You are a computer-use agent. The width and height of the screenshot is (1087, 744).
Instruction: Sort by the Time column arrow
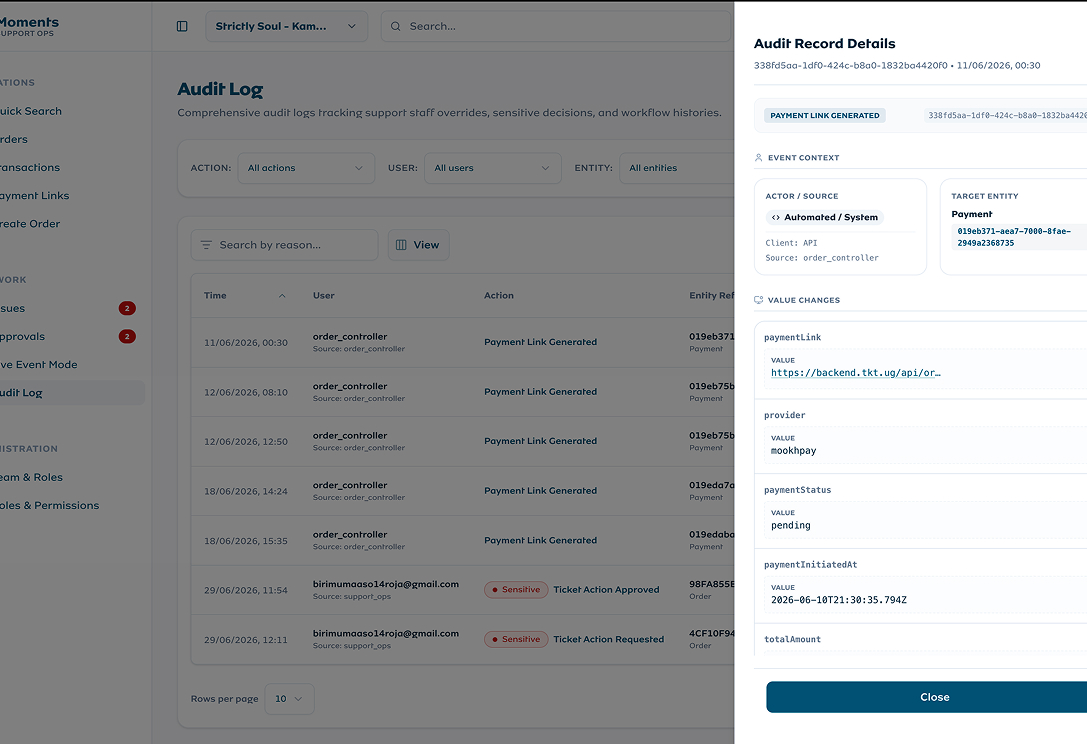tap(282, 296)
